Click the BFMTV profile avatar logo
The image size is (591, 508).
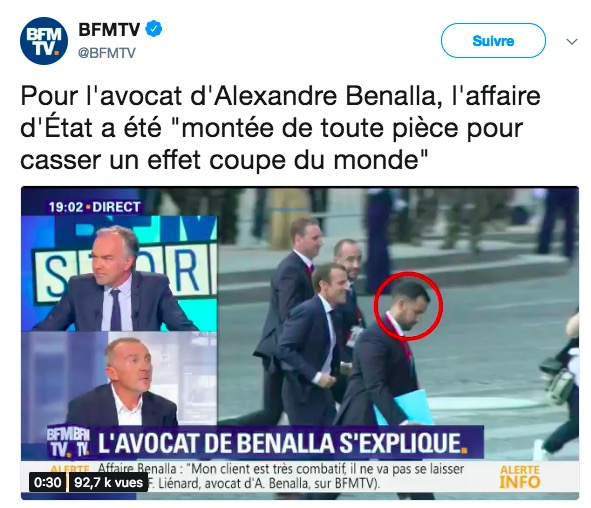point(44,41)
